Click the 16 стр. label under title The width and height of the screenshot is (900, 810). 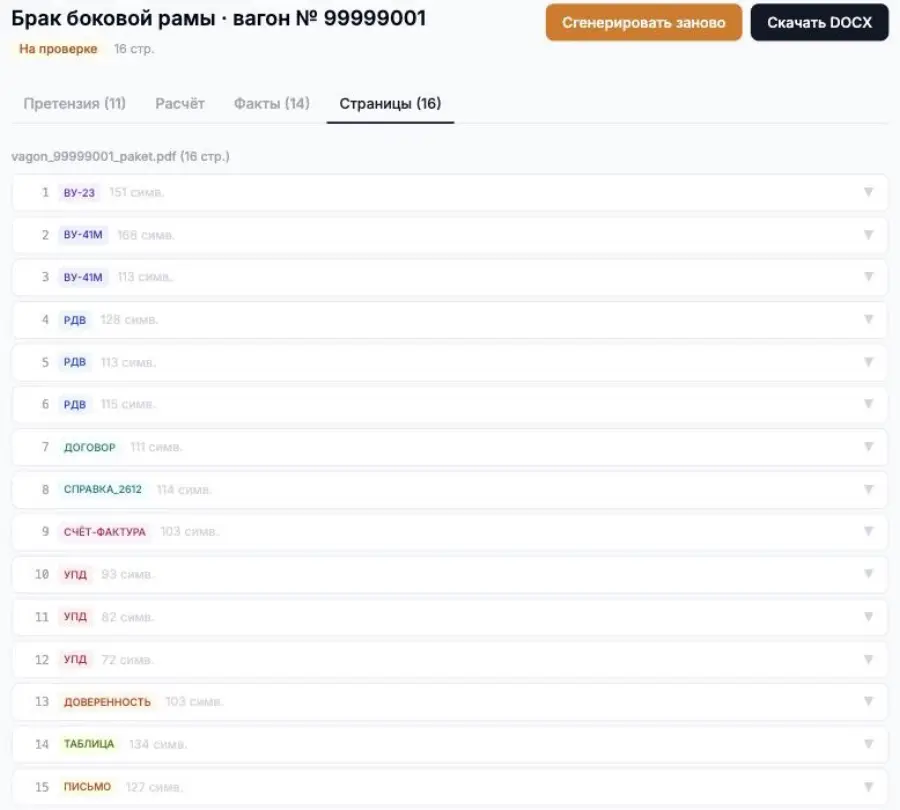[134, 49]
